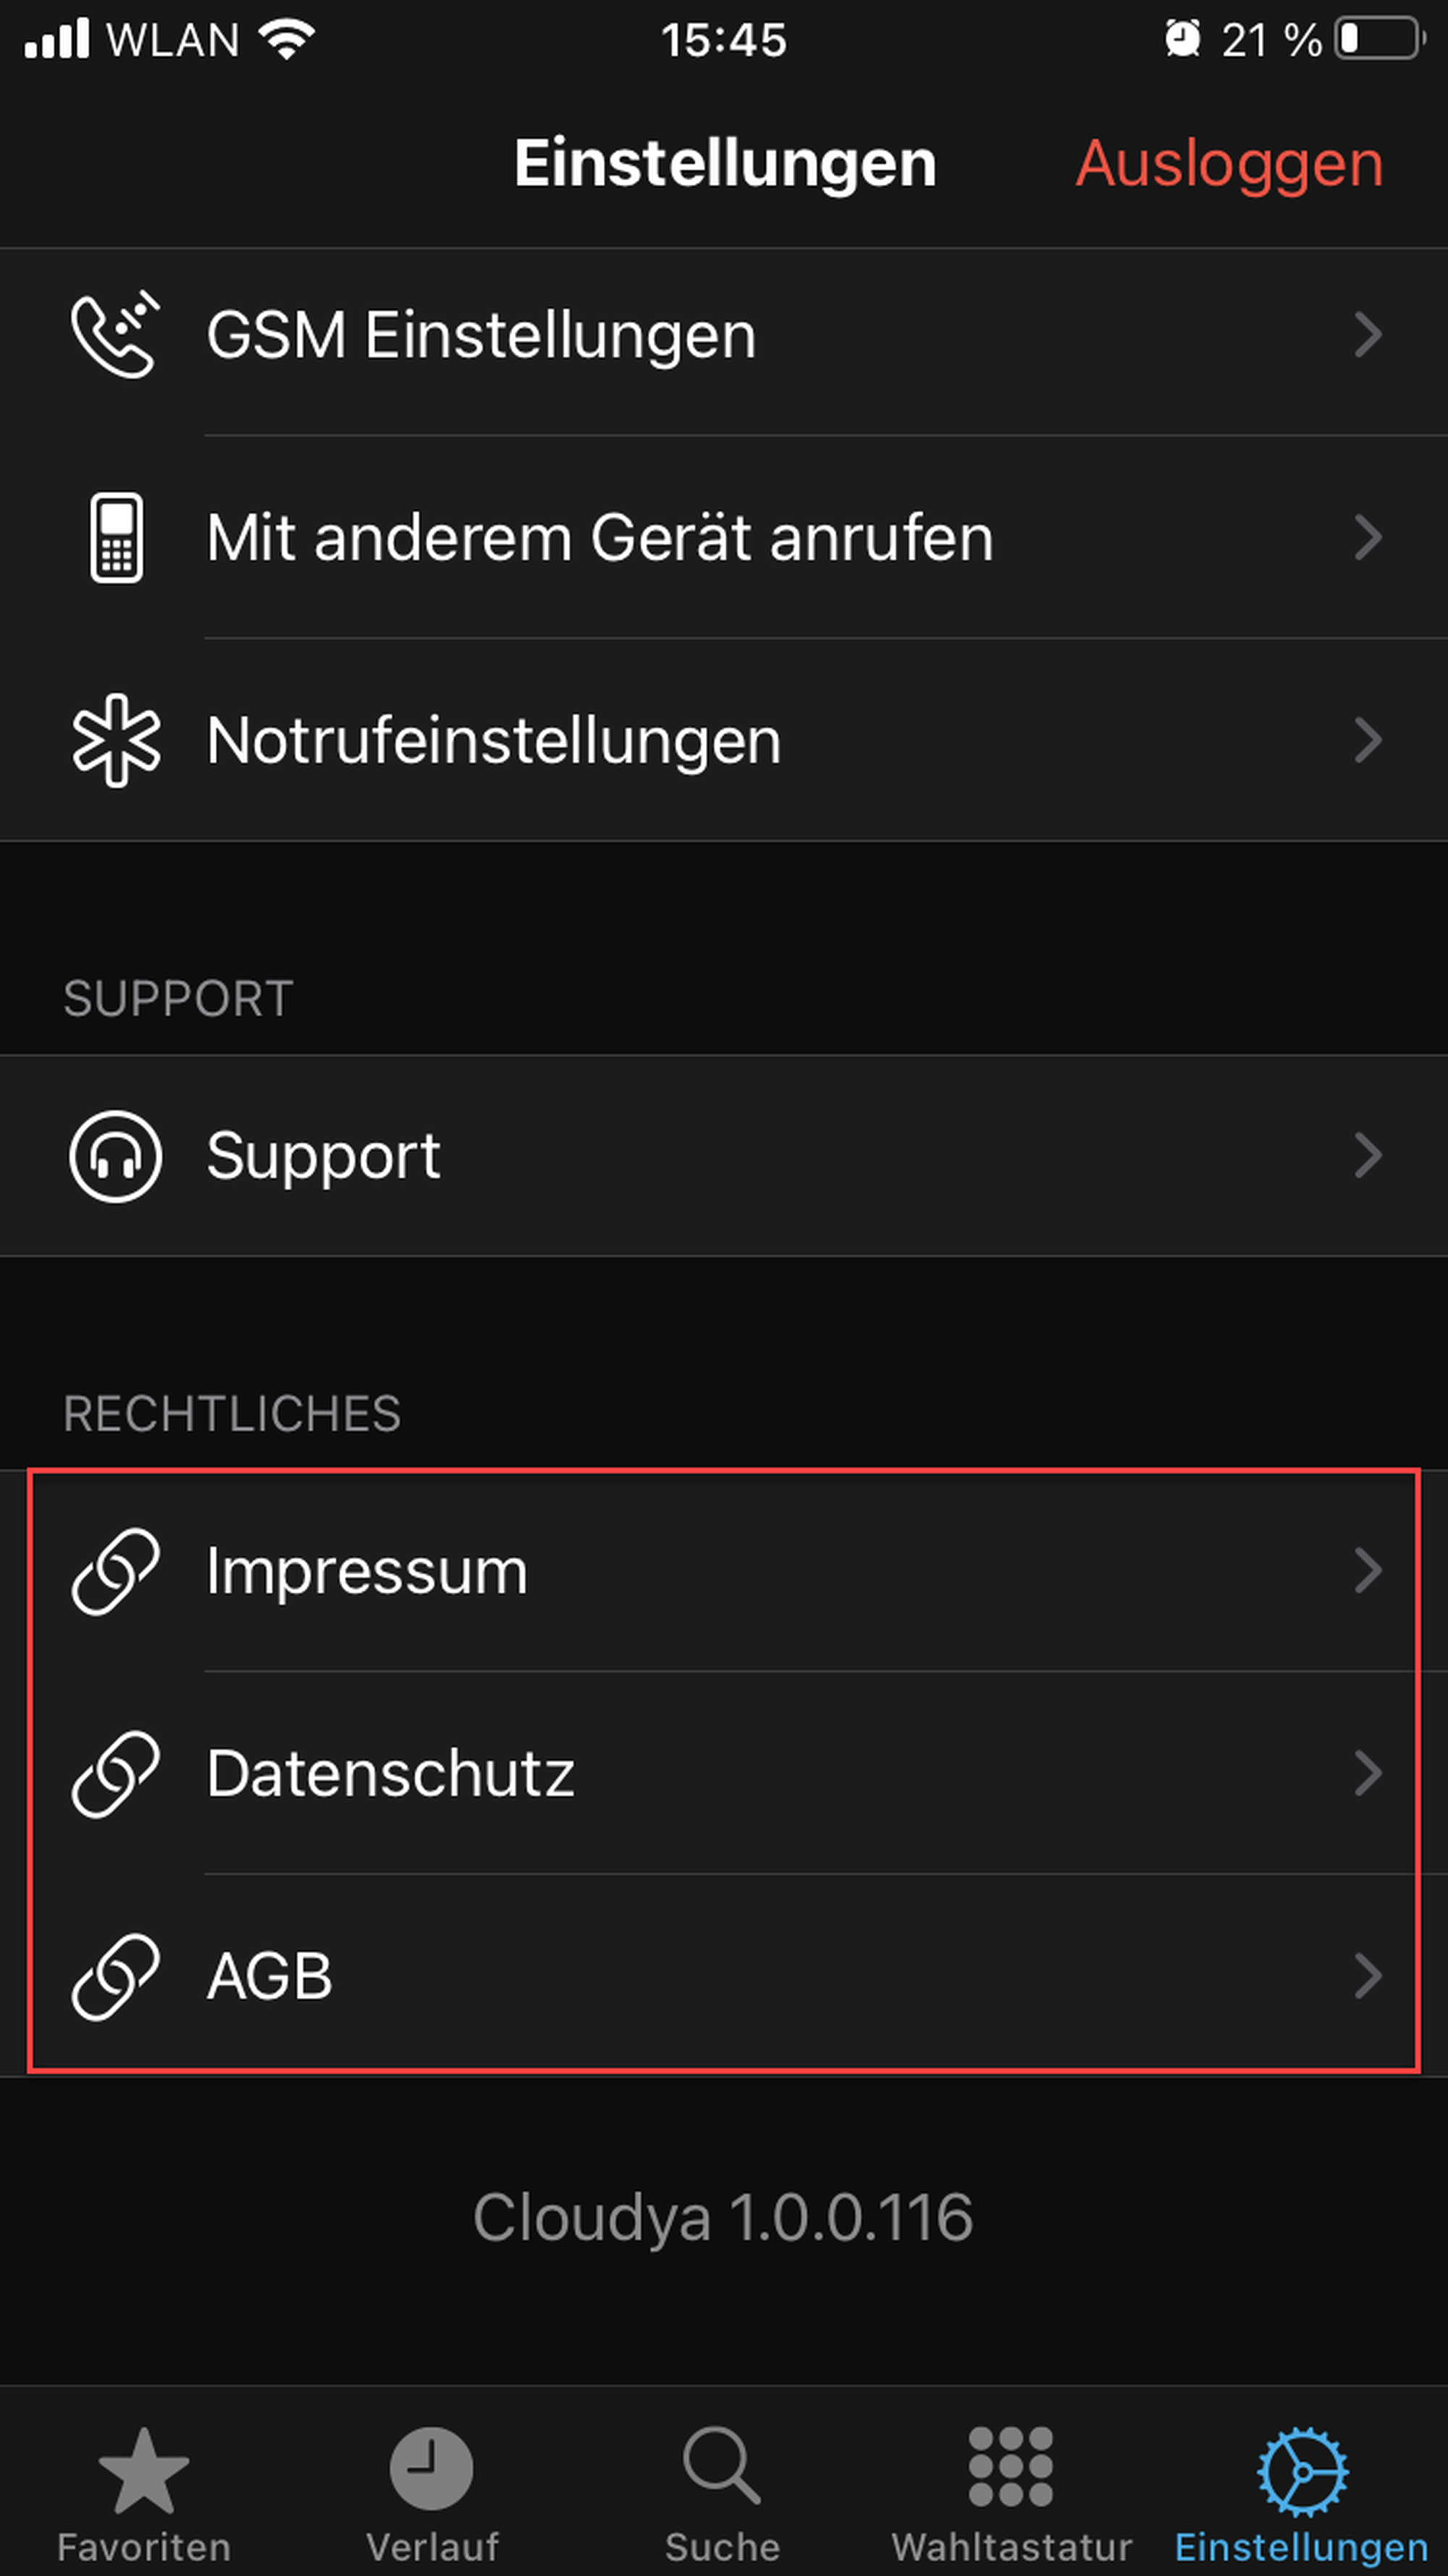Expand GSM Einstellungen via its chevron
The height and width of the screenshot is (2576, 1448).
pos(1368,334)
